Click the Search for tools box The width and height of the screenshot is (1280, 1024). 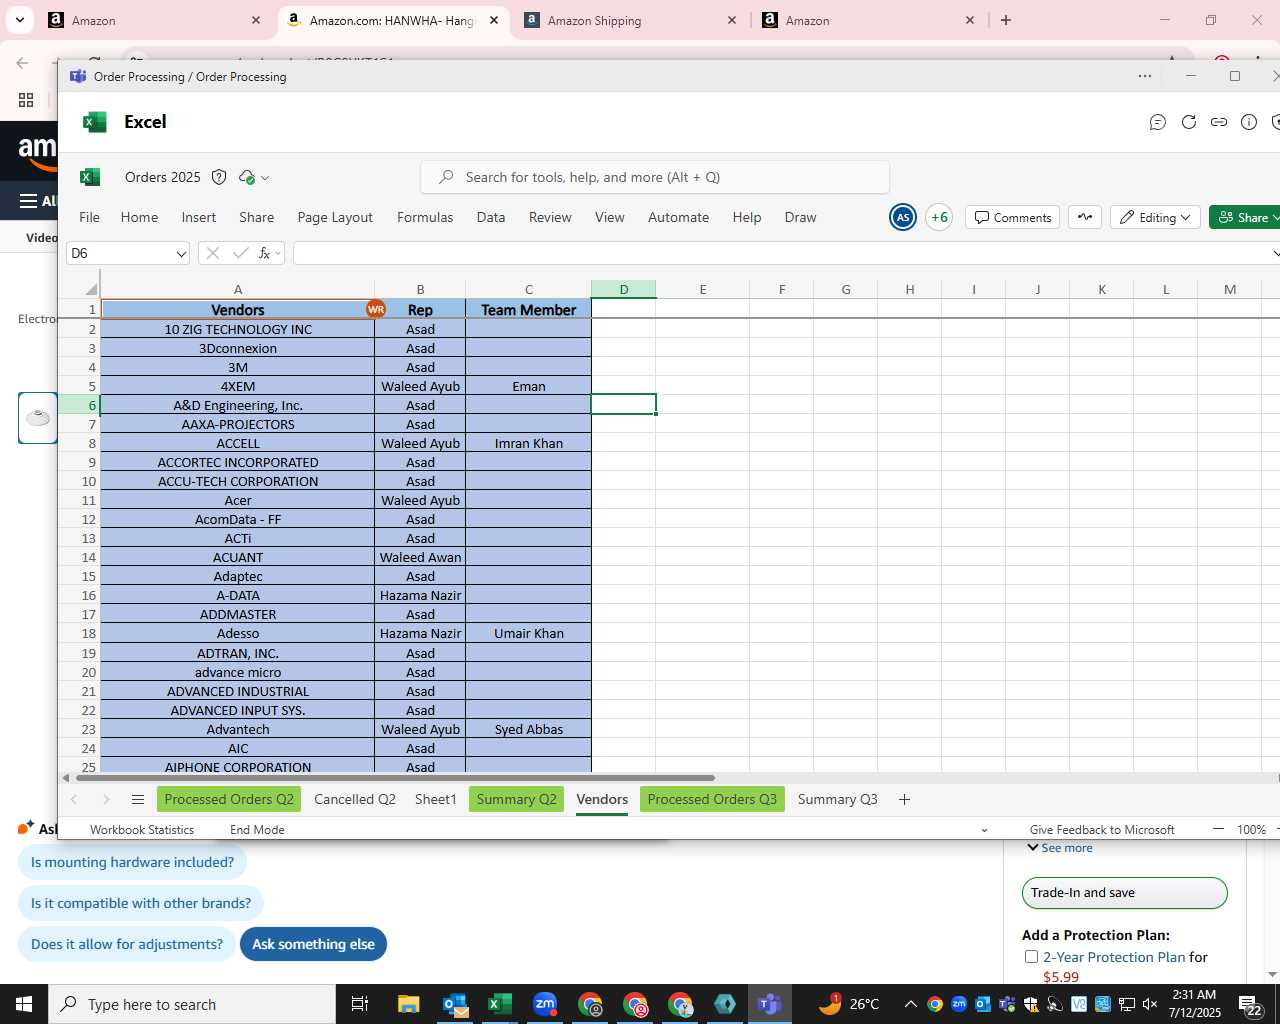click(x=655, y=177)
